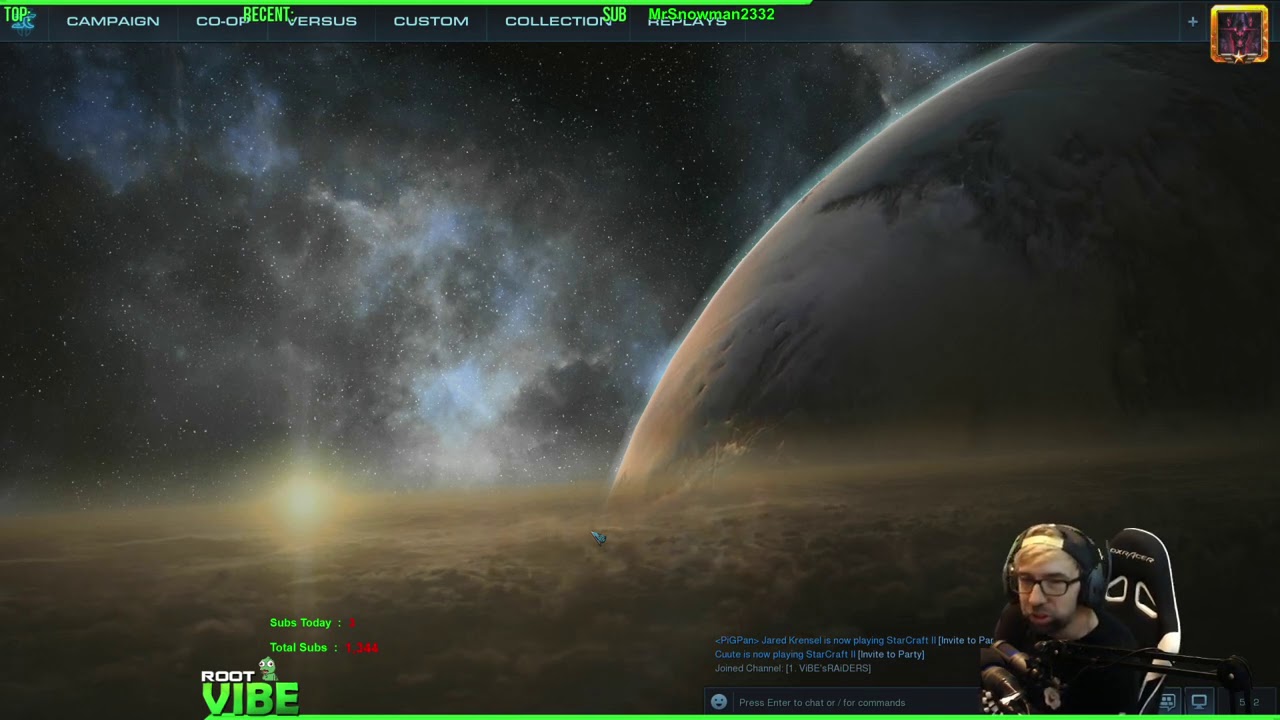Click the Cuute player name in chat
The height and width of the screenshot is (720, 1280).
[728, 654]
